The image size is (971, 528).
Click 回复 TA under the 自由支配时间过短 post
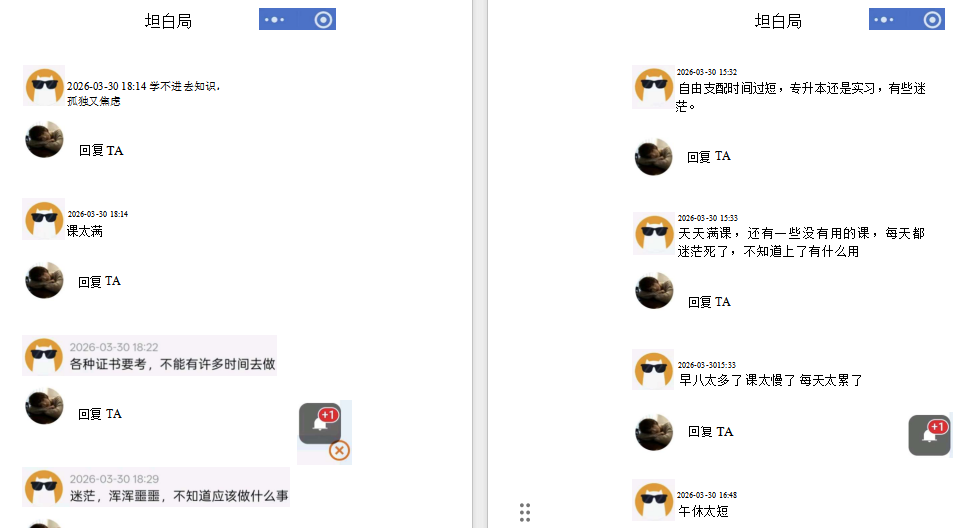tap(709, 157)
